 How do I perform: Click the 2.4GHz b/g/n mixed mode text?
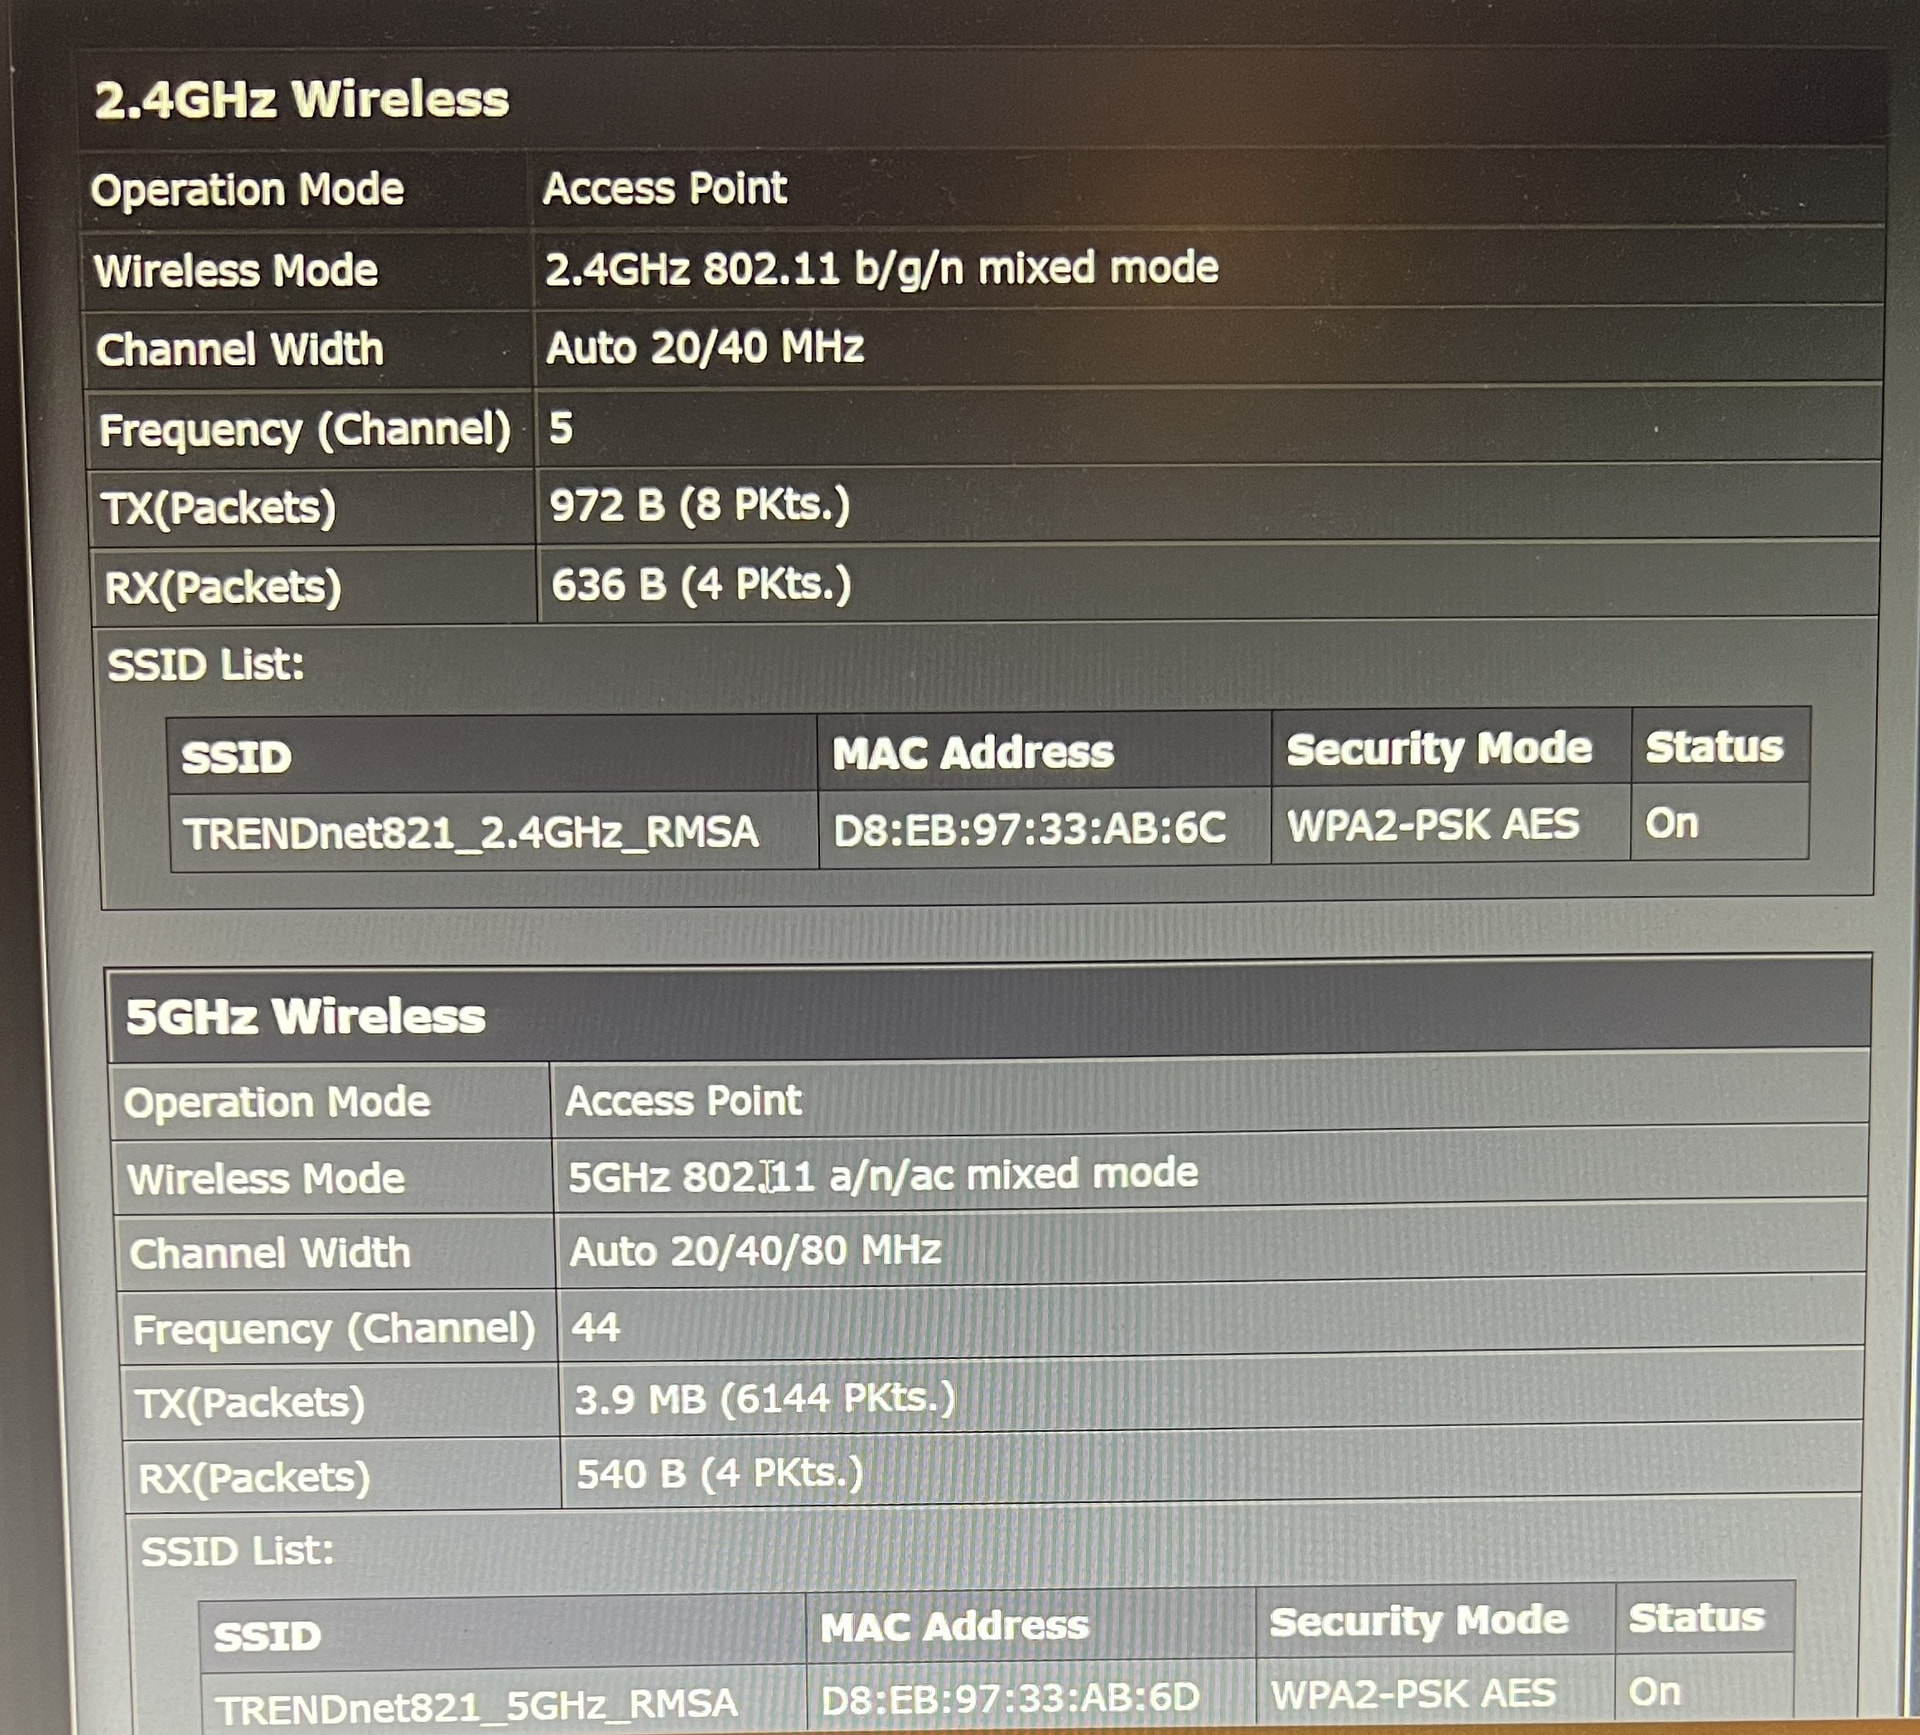click(881, 268)
